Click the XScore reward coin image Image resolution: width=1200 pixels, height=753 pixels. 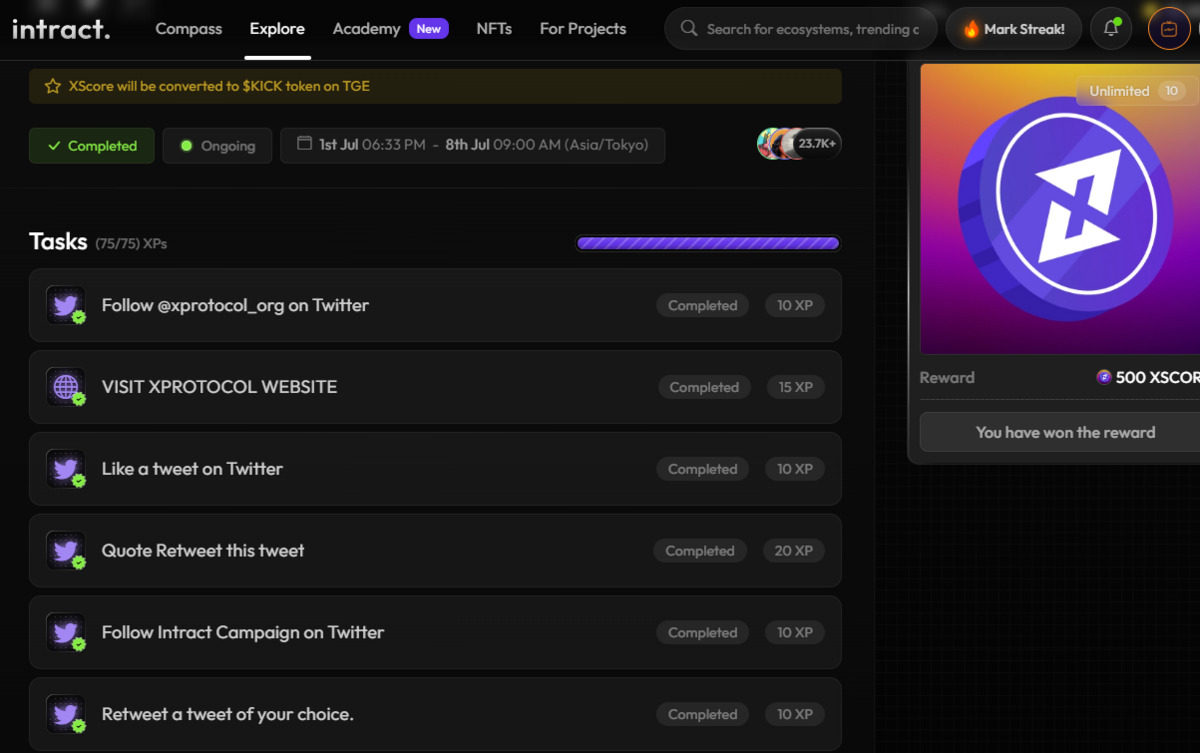point(1060,209)
